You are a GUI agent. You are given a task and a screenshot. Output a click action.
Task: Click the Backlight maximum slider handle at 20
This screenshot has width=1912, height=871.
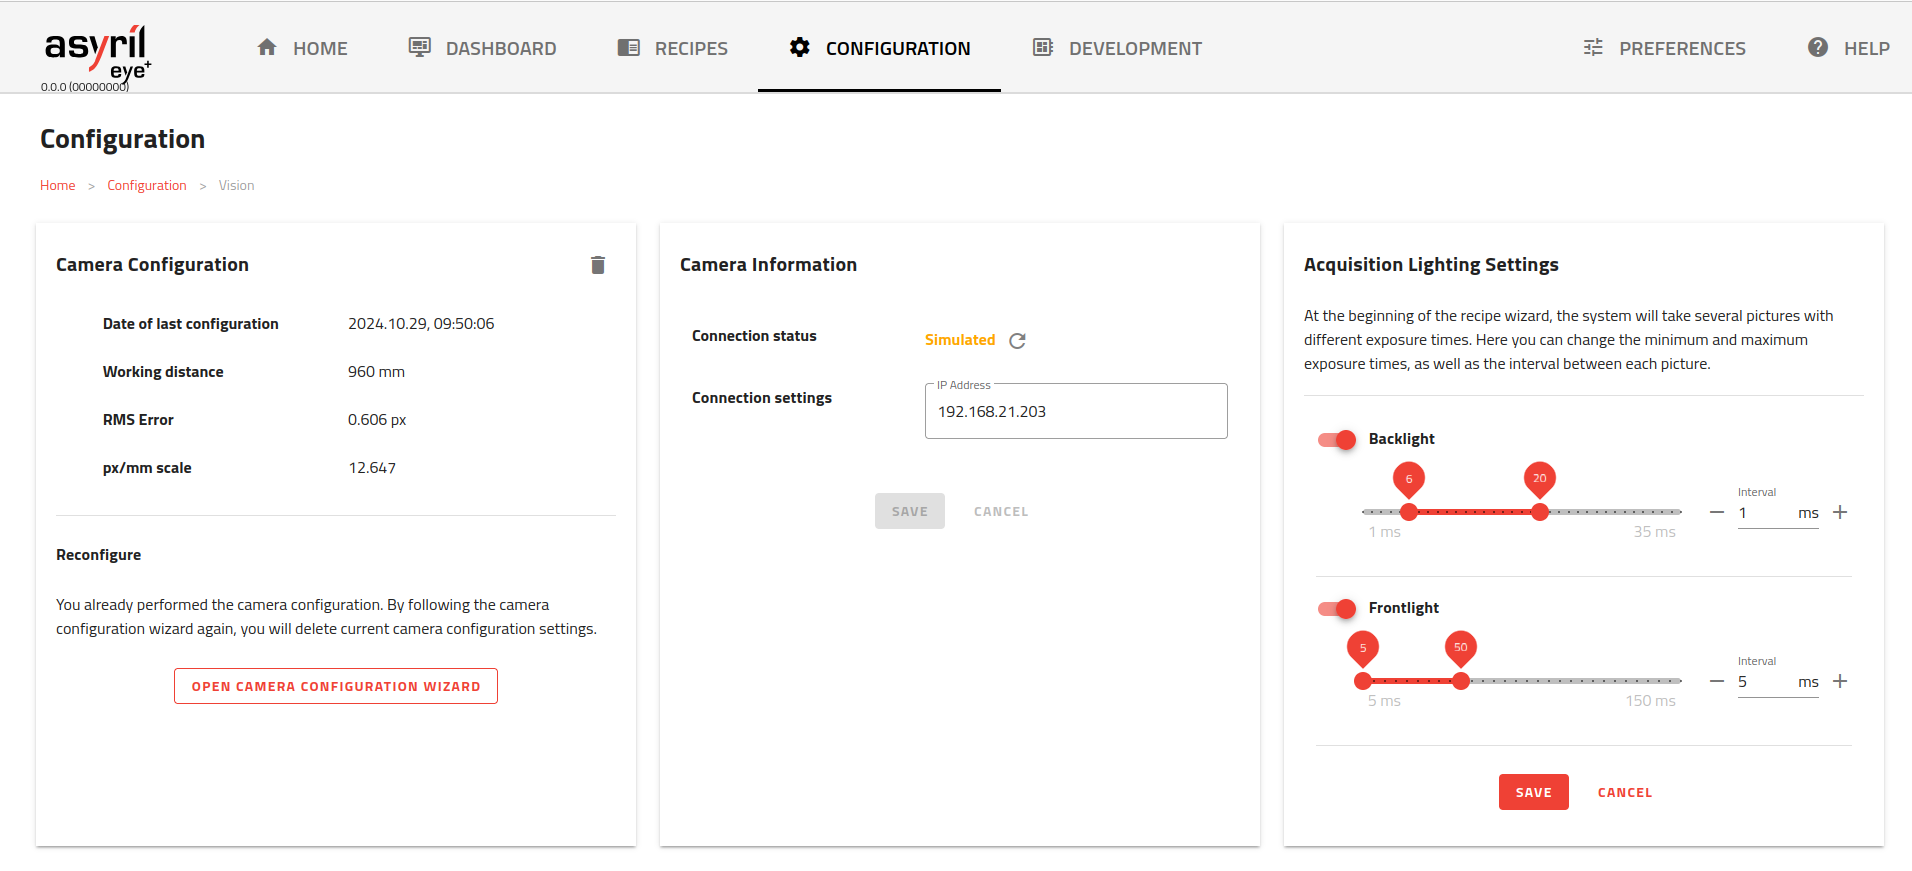(x=1540, y=512)
